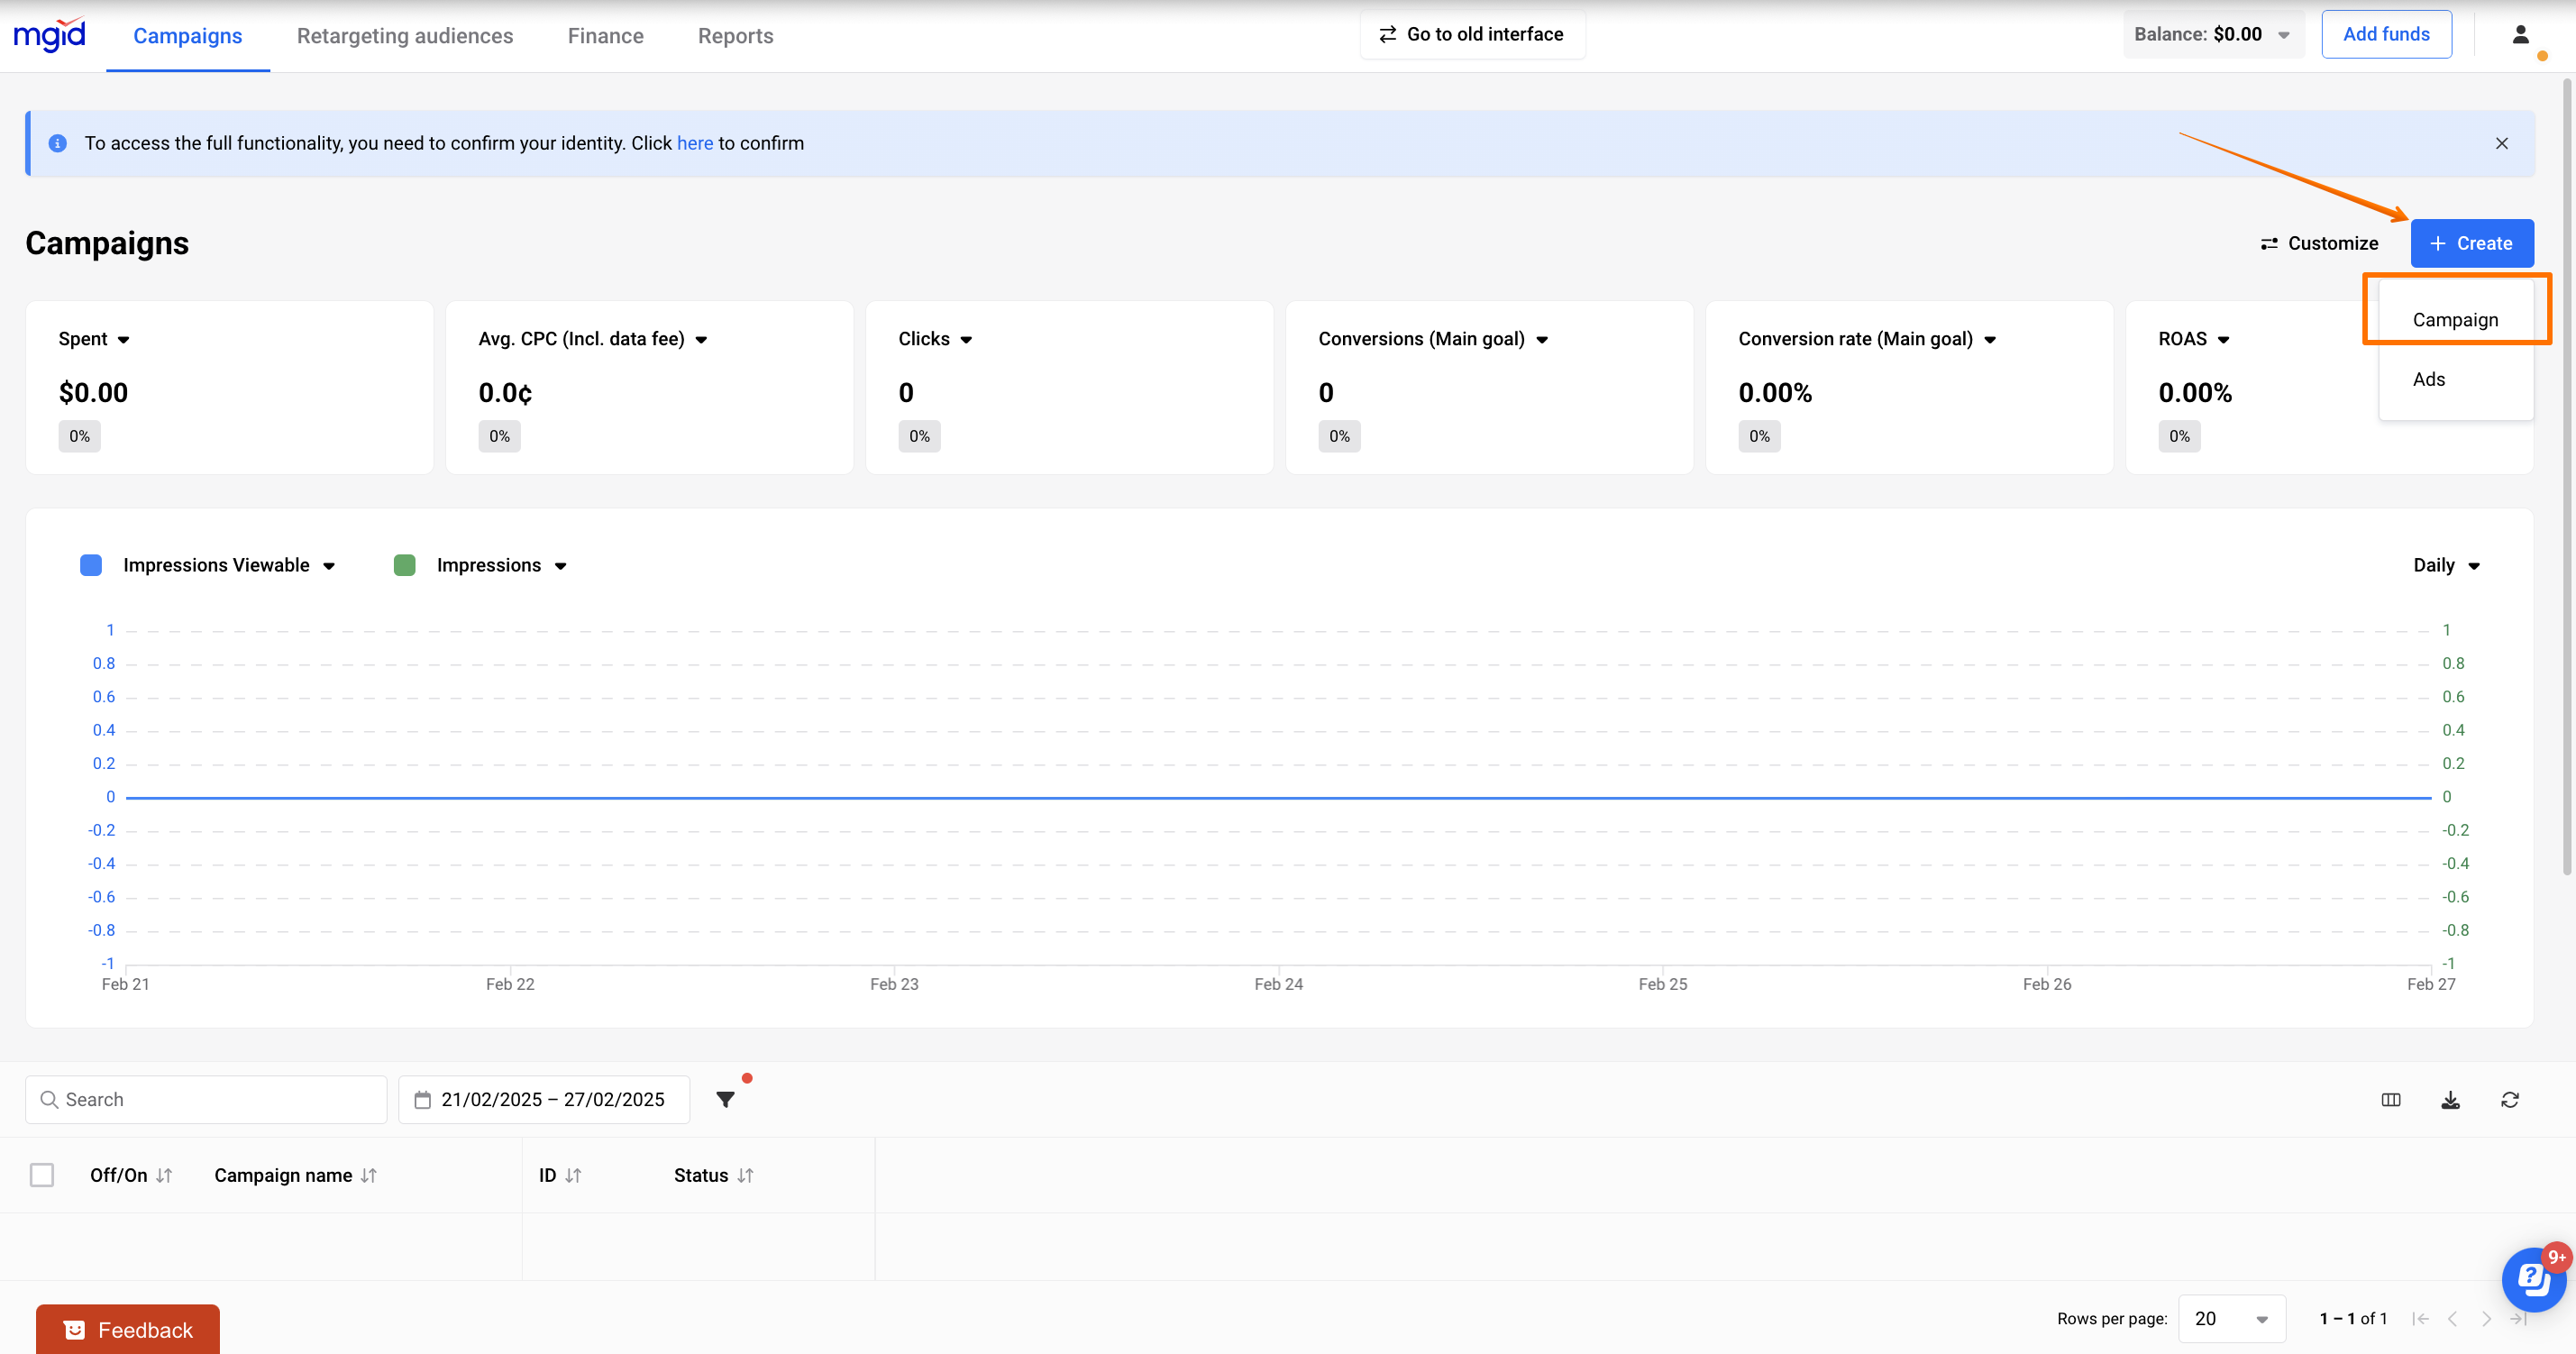Expand the Balance dropdown
This screenshot has height=1354, width=2576.
pyautogui.click(x=2212, y=34)
